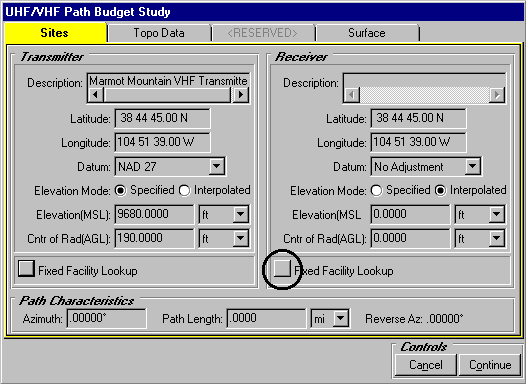Screen dimensions: 526x384
Task: Click the Transmitter Latitude field
Action: (162, 118)
